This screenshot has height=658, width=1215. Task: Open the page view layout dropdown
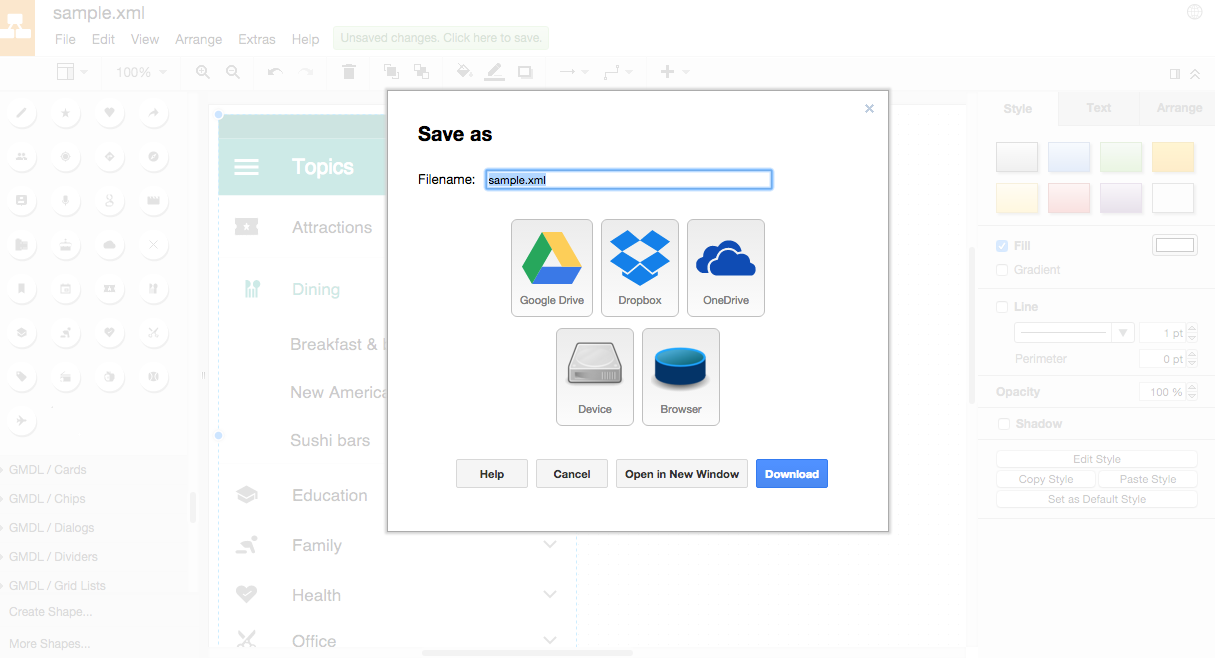[x=72, y=72]
